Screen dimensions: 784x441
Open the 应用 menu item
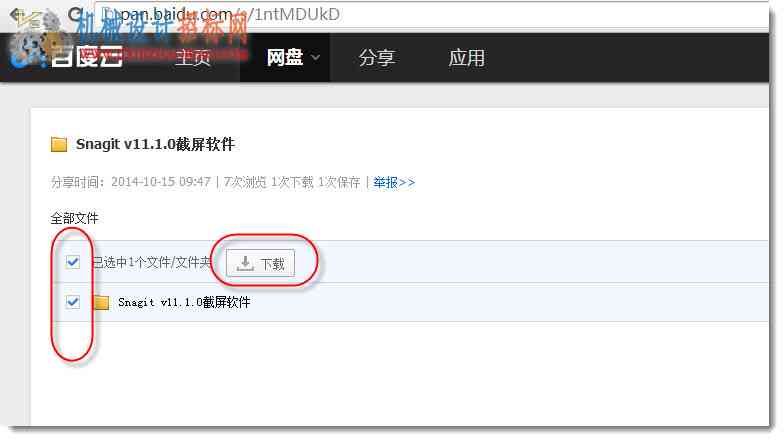click(x=466, y=58)
